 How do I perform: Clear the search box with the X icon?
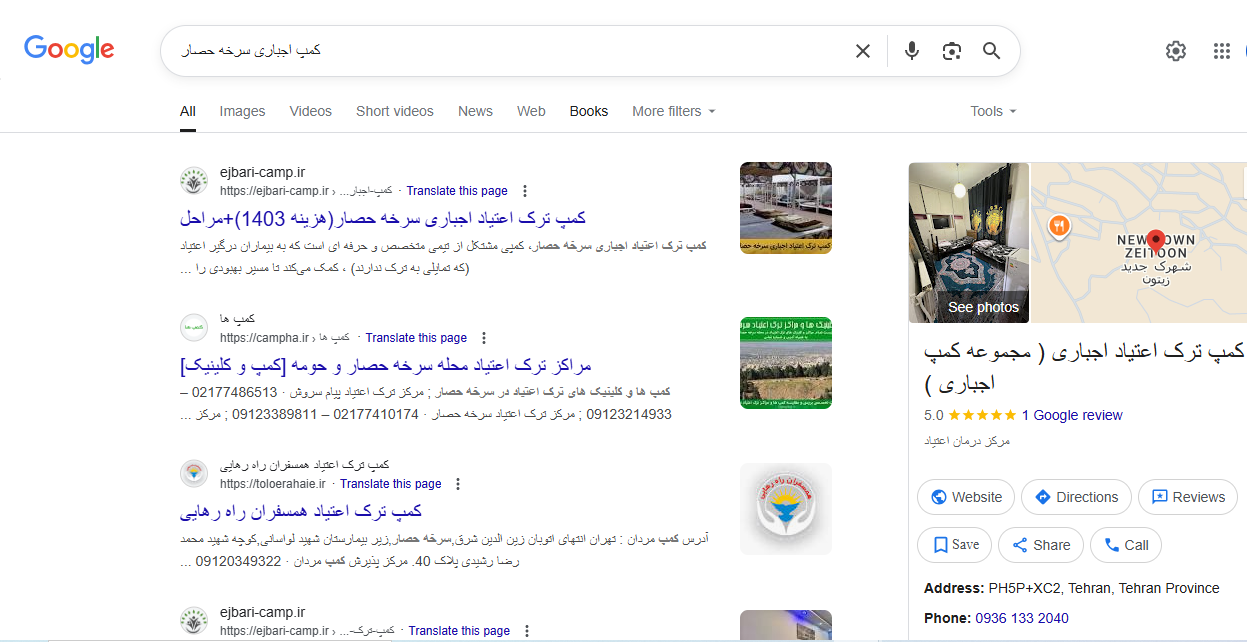[863, 51]
